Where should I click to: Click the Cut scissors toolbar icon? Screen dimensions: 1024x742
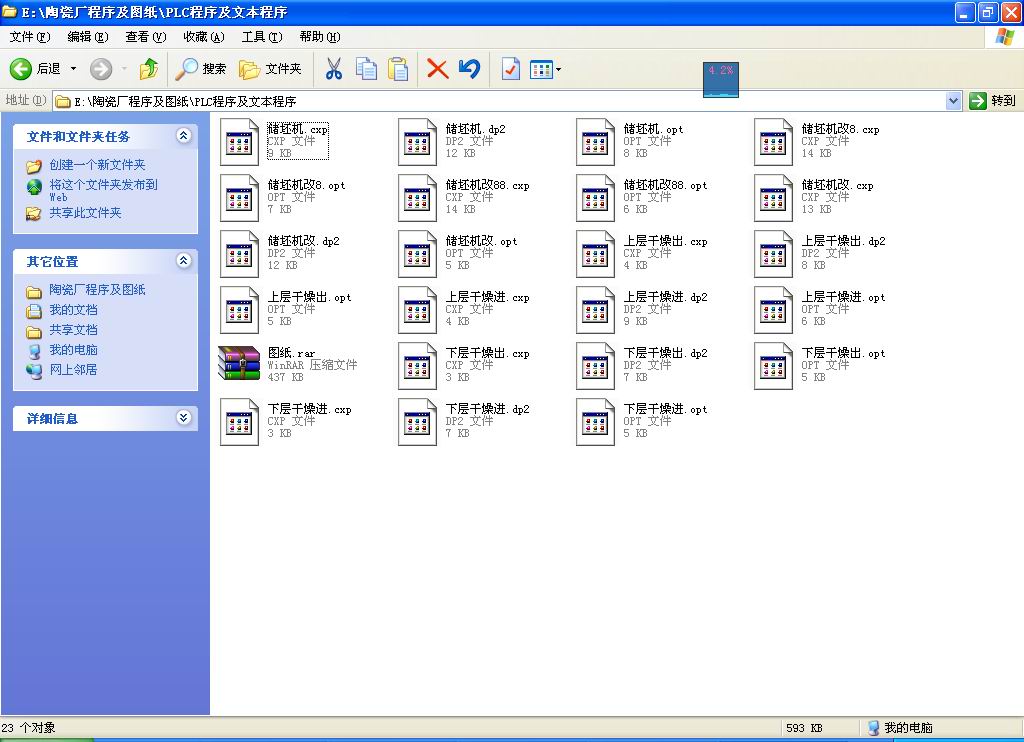pyautogui.click(x=334, y=69)
